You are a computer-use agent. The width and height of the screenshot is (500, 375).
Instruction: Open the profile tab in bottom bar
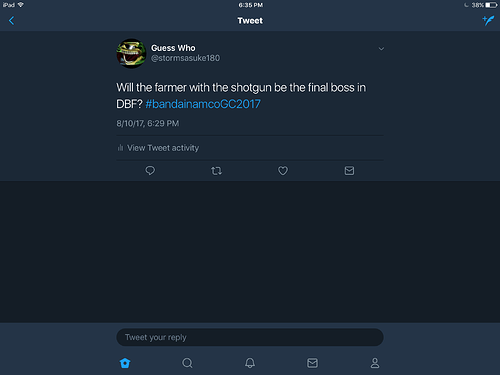[375, 363]
